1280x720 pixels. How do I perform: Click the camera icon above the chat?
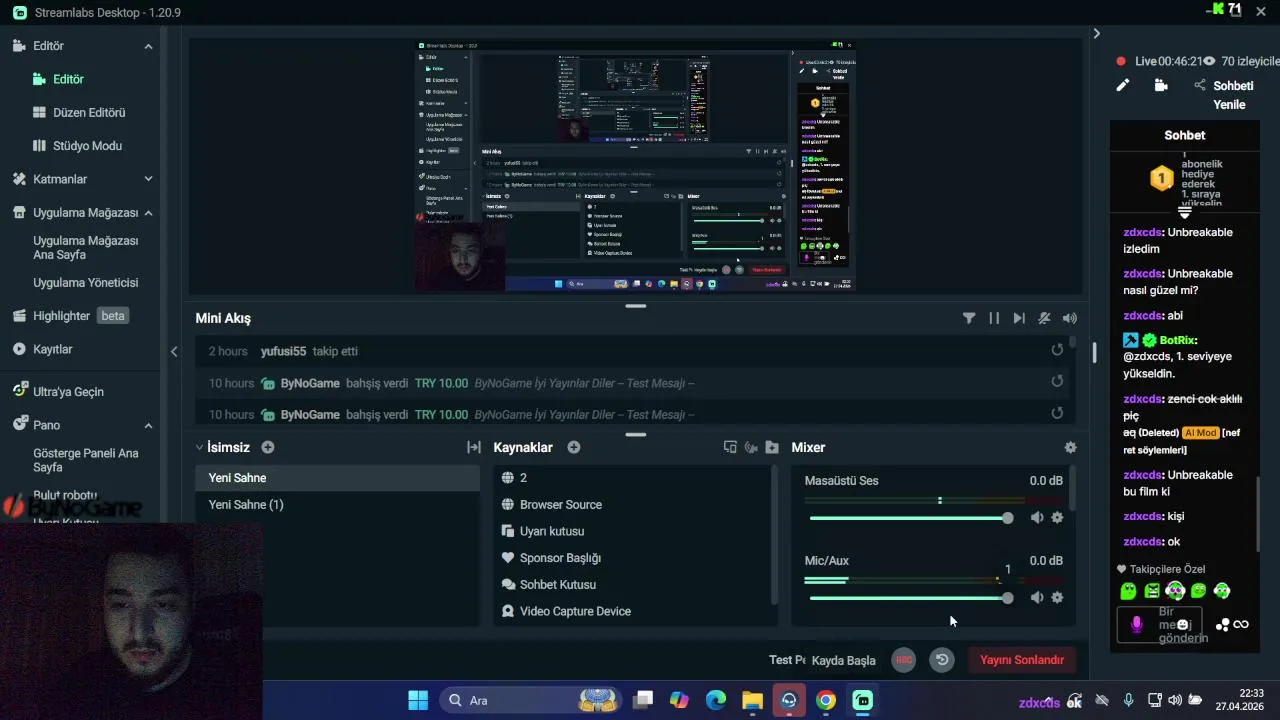1161,86
